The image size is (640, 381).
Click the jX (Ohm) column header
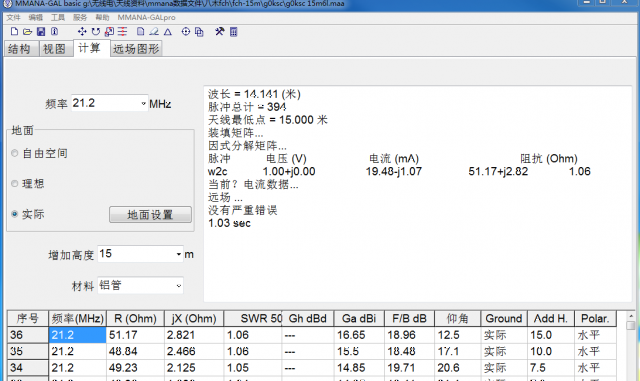coord(193,319)
